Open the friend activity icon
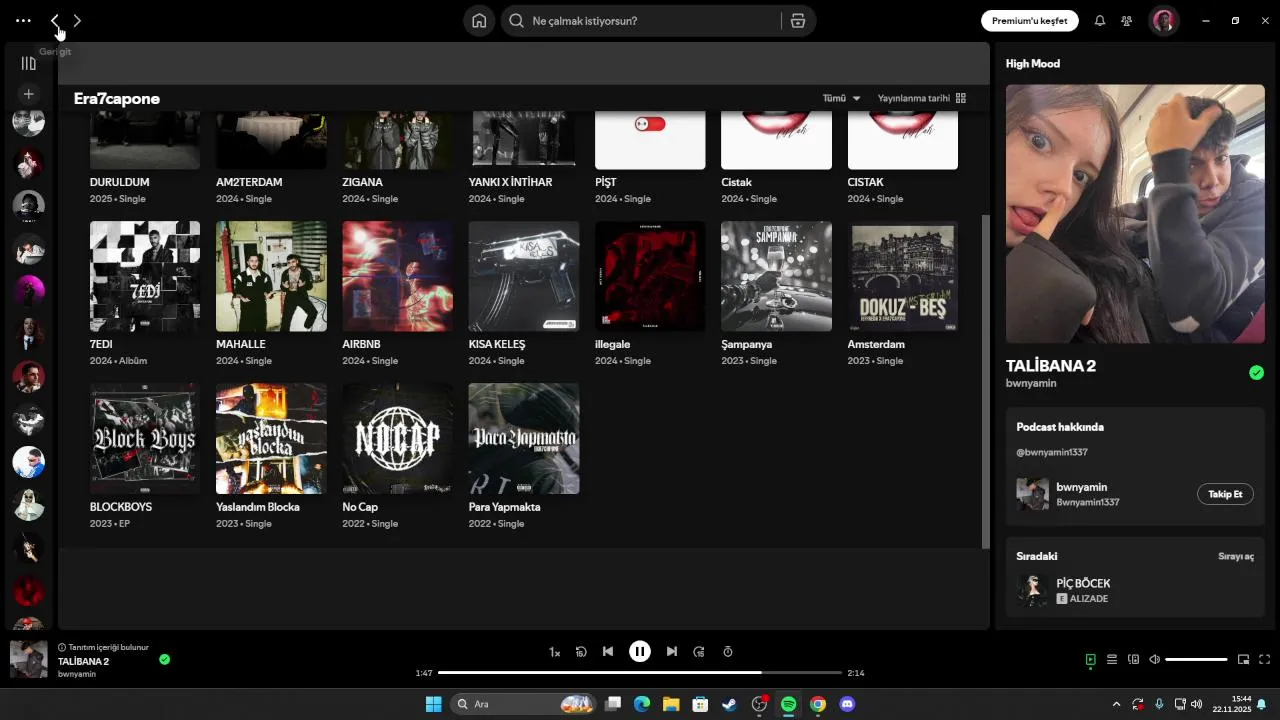1280x720 pixels. (x=1127, y=21)
